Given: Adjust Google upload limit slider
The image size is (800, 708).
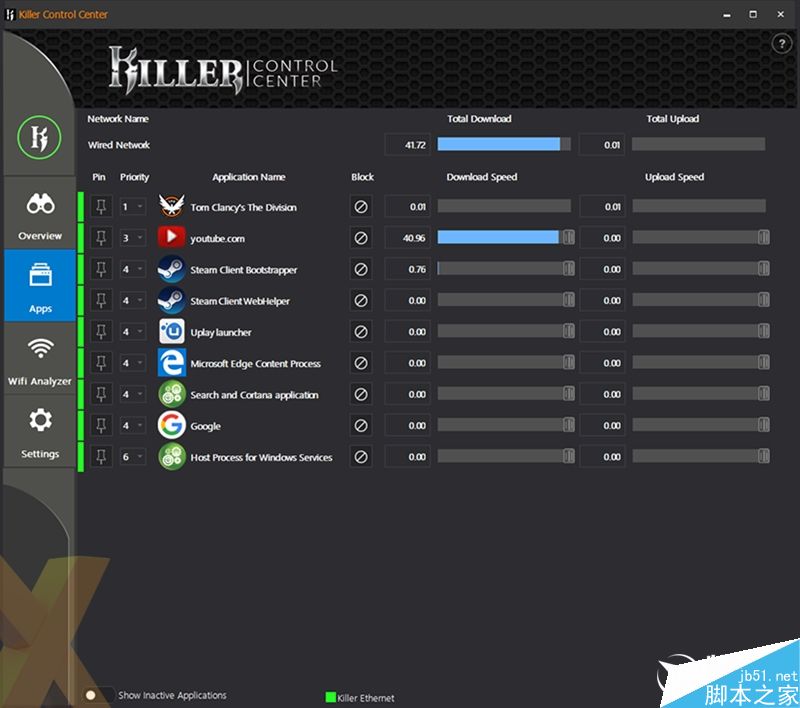Looking at the screenshot, I should (x=763, y=425).
